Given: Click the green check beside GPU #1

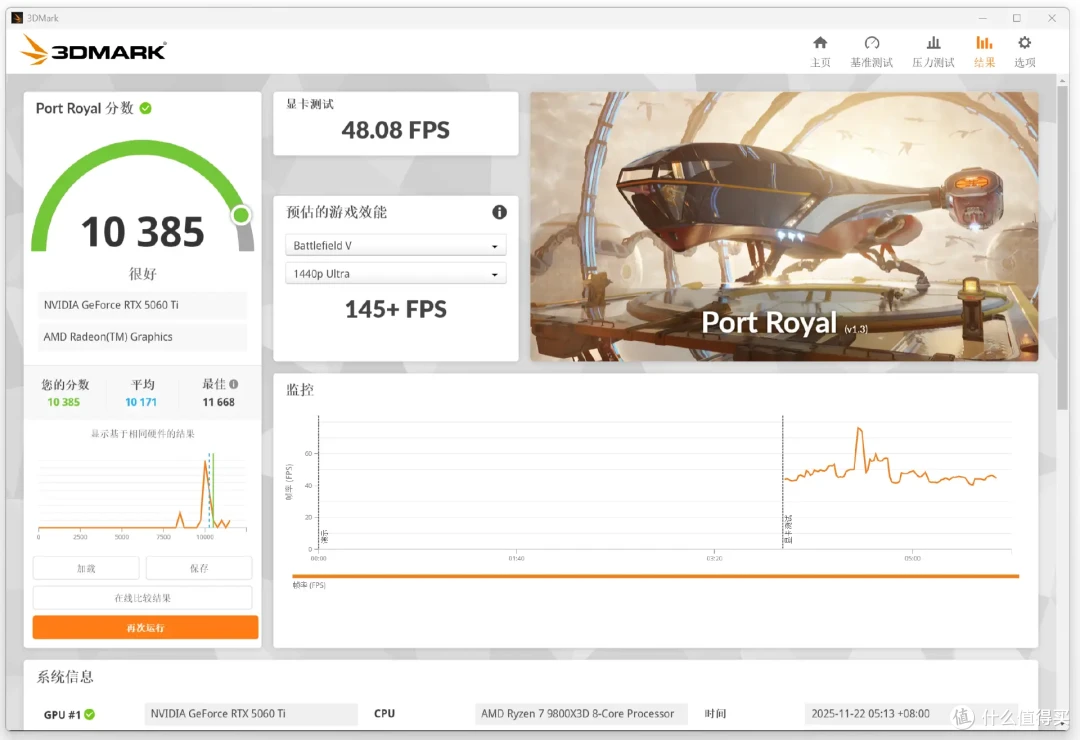Looking at the screenshot, I should [90, 715].
